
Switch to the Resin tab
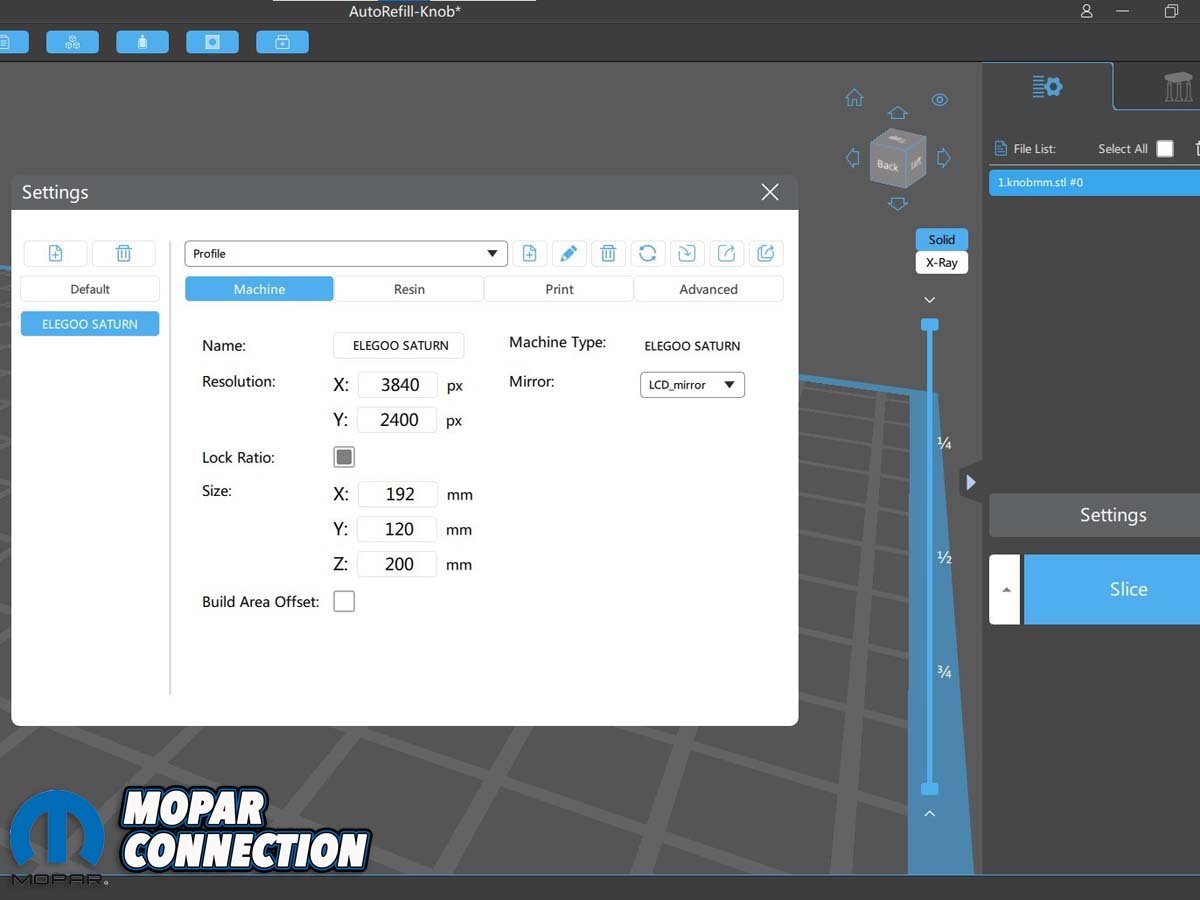[409, 289]
